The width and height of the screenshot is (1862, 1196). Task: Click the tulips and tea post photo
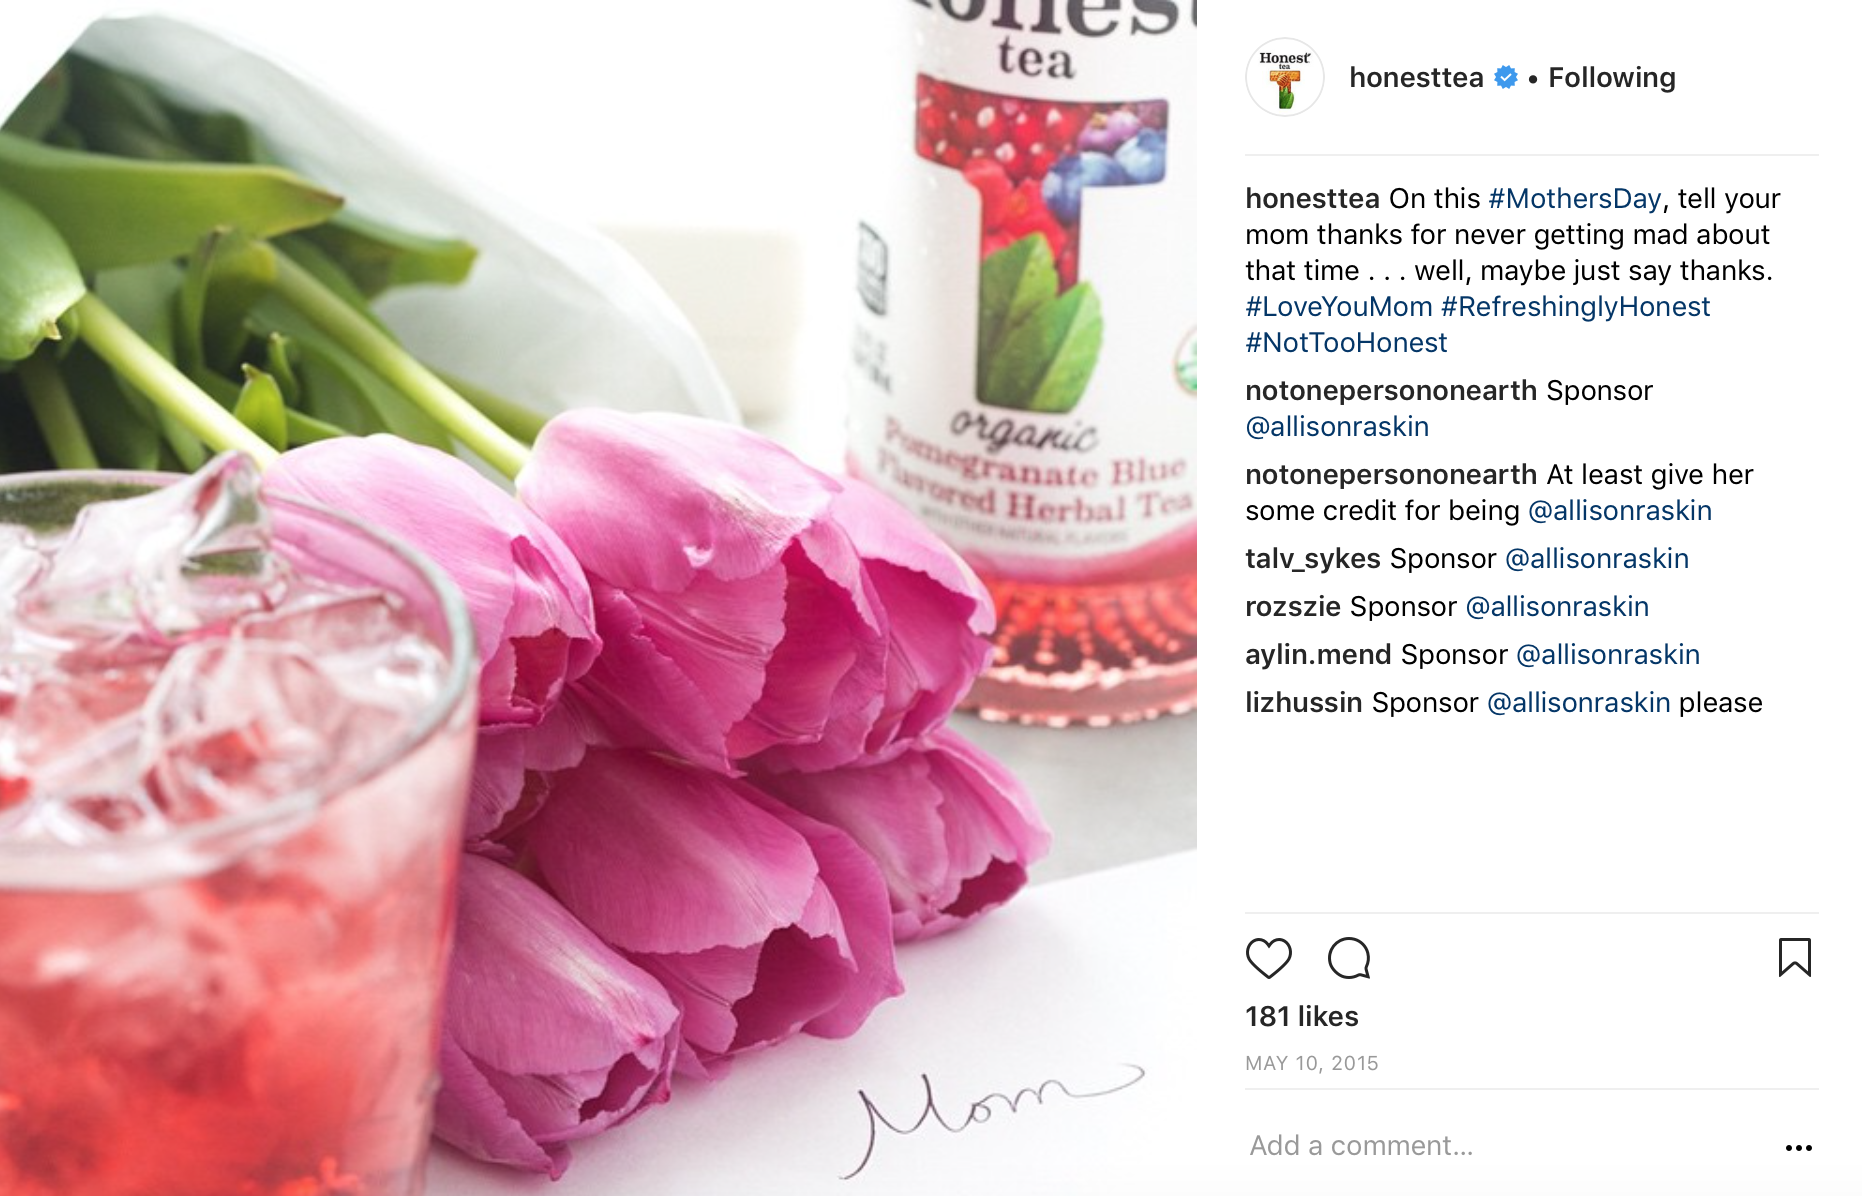[x=598, y=598]
